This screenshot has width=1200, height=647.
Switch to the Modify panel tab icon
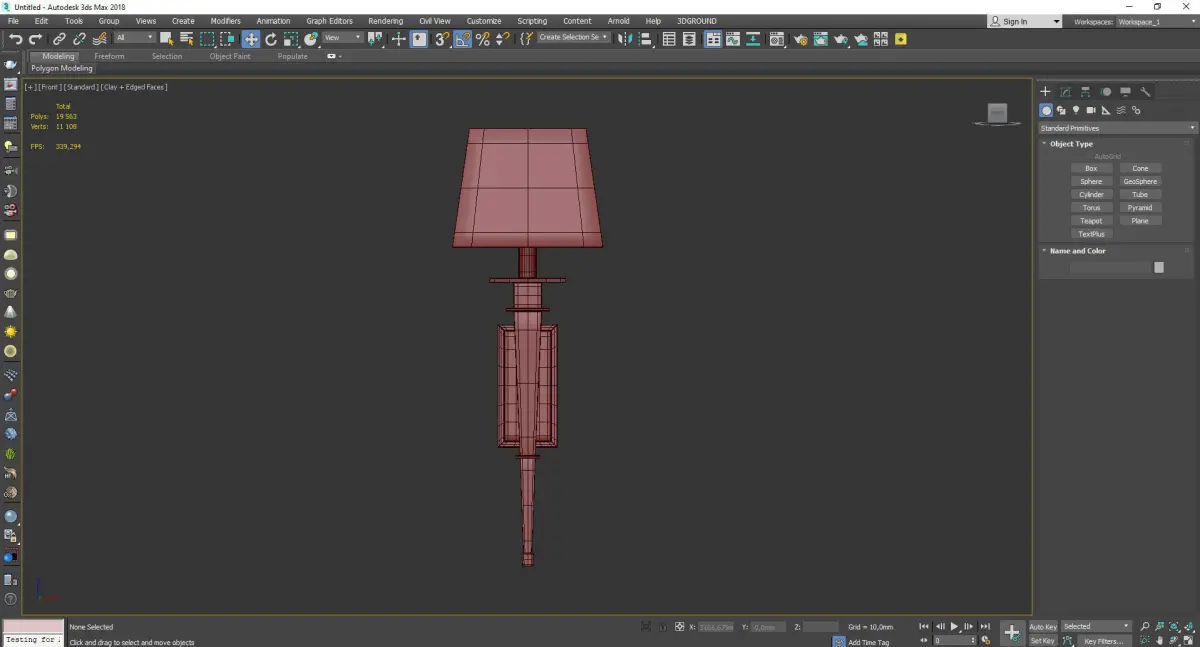tap(1065, 91)
